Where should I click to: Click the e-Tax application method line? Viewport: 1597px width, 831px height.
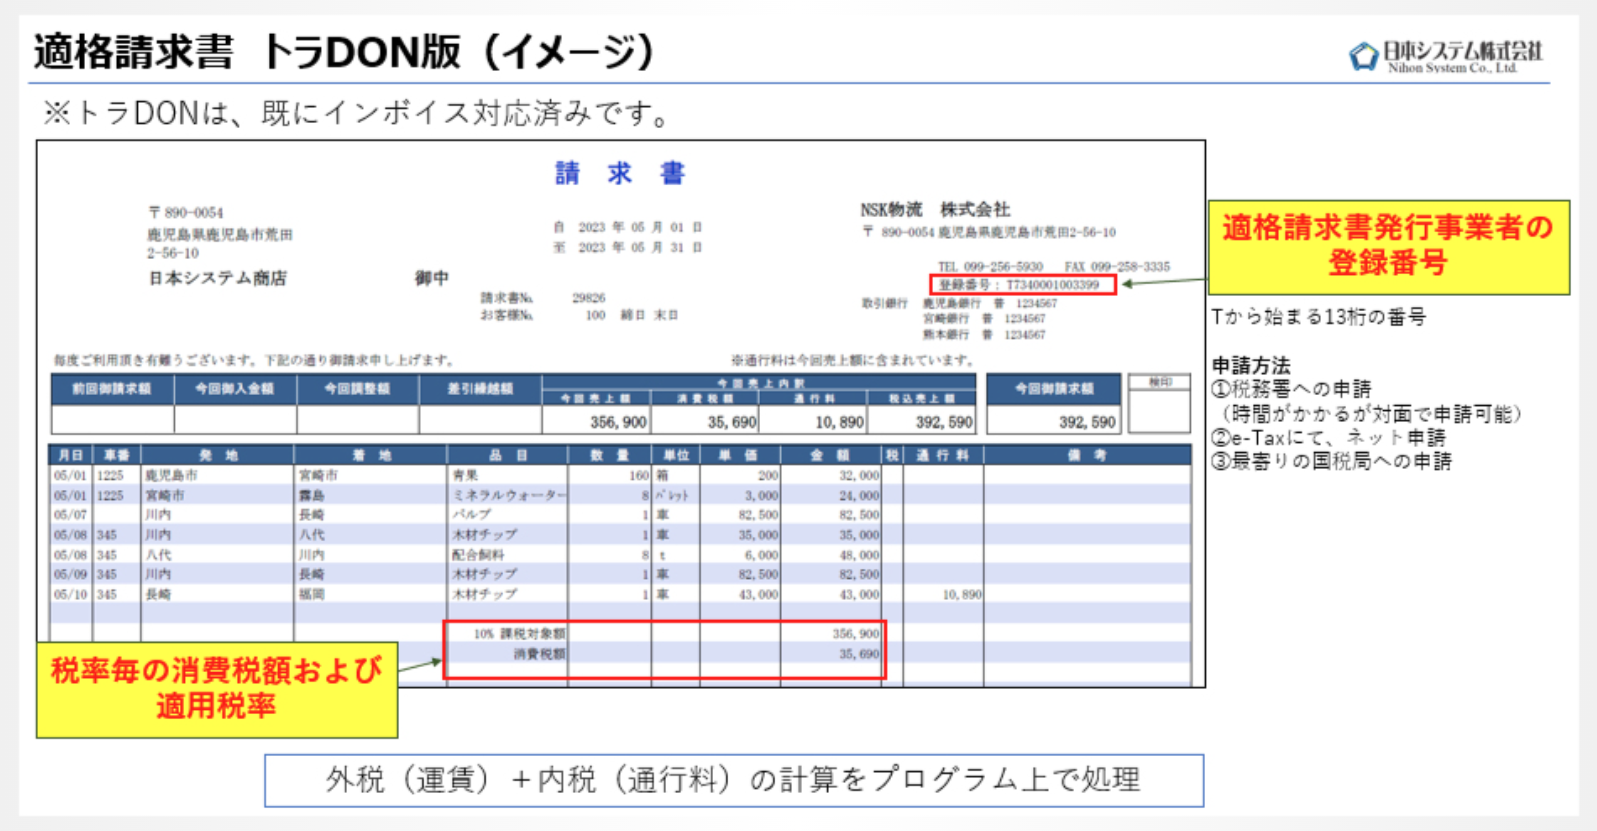pos(1328,438)
